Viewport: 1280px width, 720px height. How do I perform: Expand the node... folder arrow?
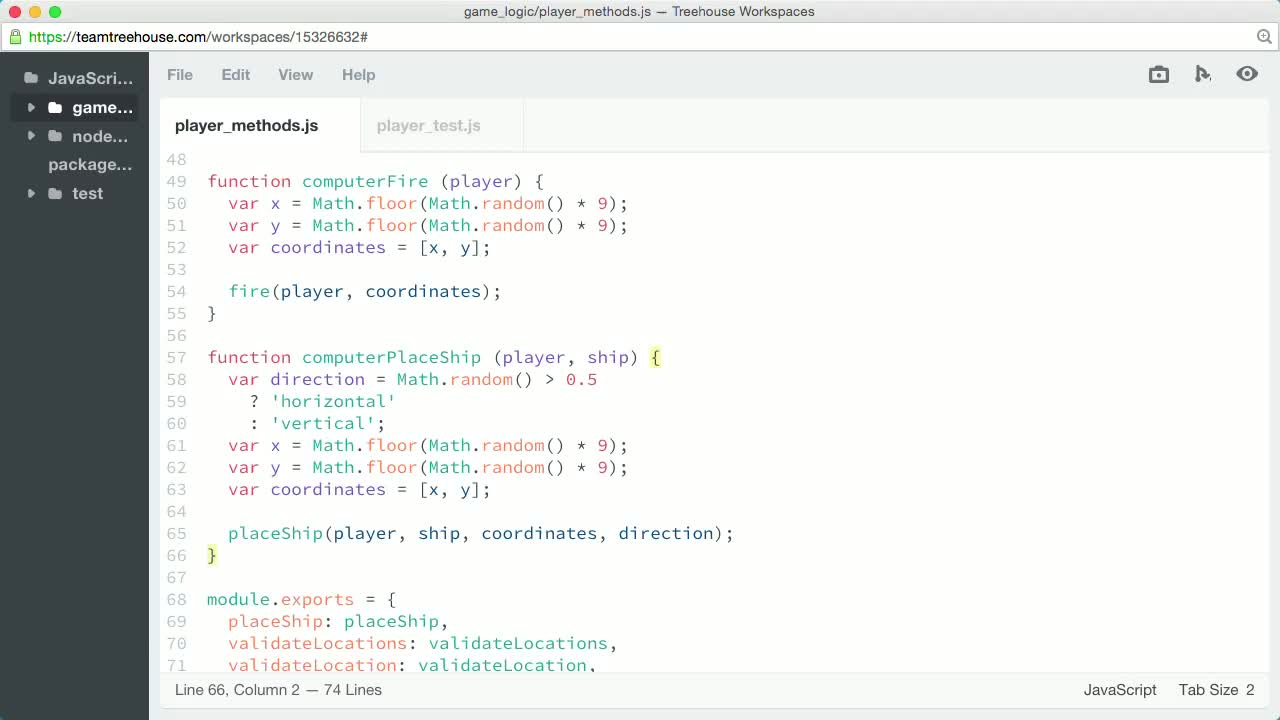pos(31,136)
